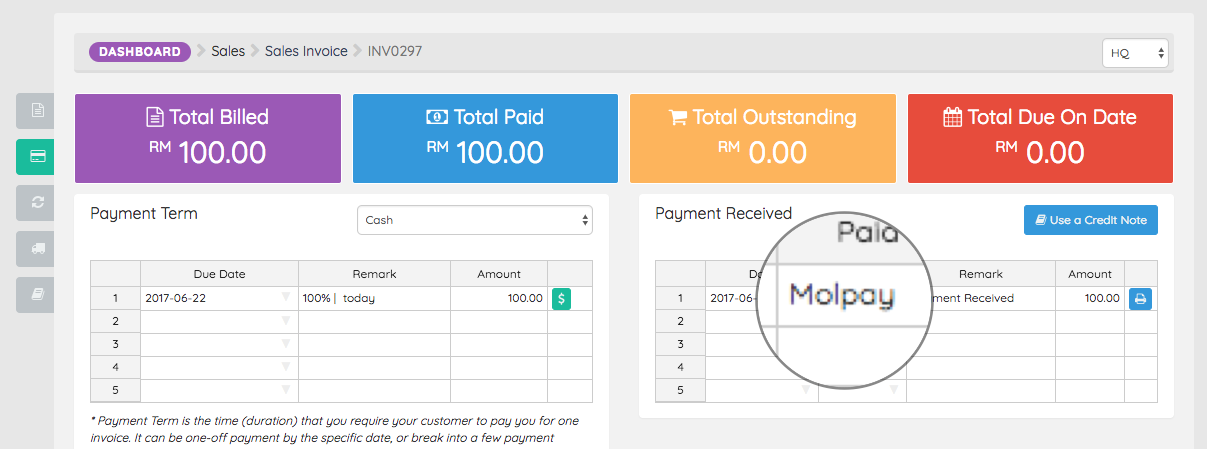Print the Payment Received row 1 receipt
The height and width of the screenshot is (449, 1207).
(x=1140, y=298)
